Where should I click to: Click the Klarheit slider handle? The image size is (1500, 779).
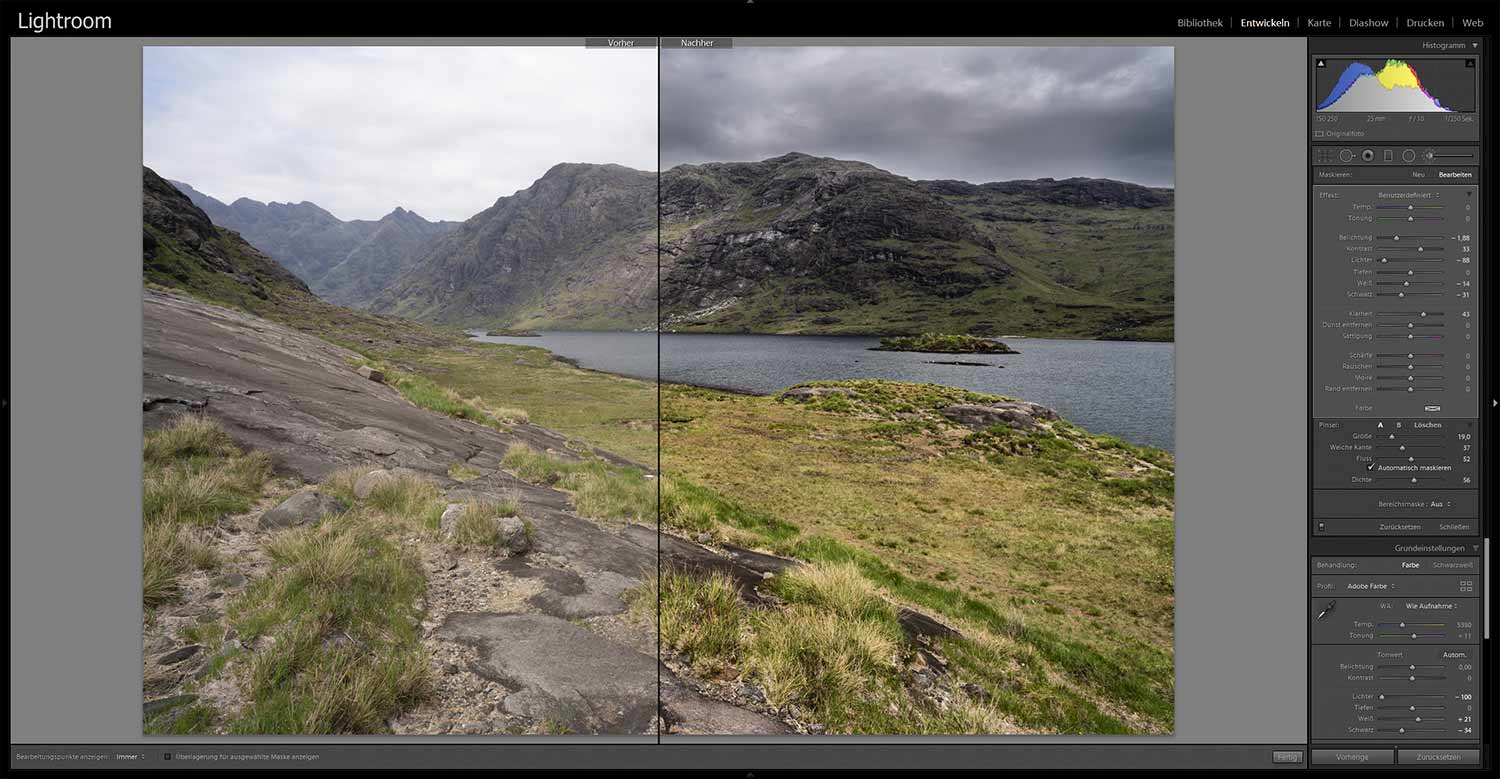tap(1424, 314)
